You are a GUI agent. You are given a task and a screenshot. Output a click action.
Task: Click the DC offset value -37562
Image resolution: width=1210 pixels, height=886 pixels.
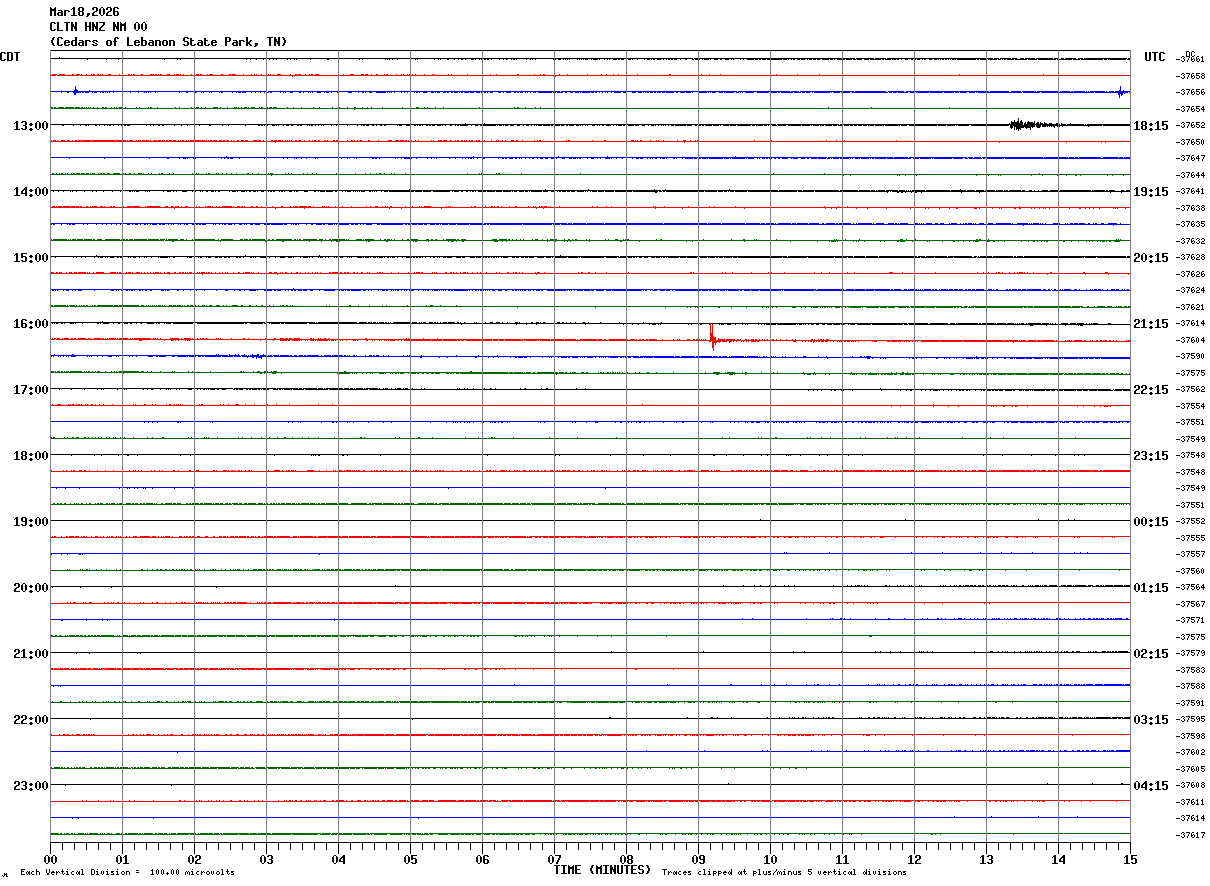pos(1190,389)
